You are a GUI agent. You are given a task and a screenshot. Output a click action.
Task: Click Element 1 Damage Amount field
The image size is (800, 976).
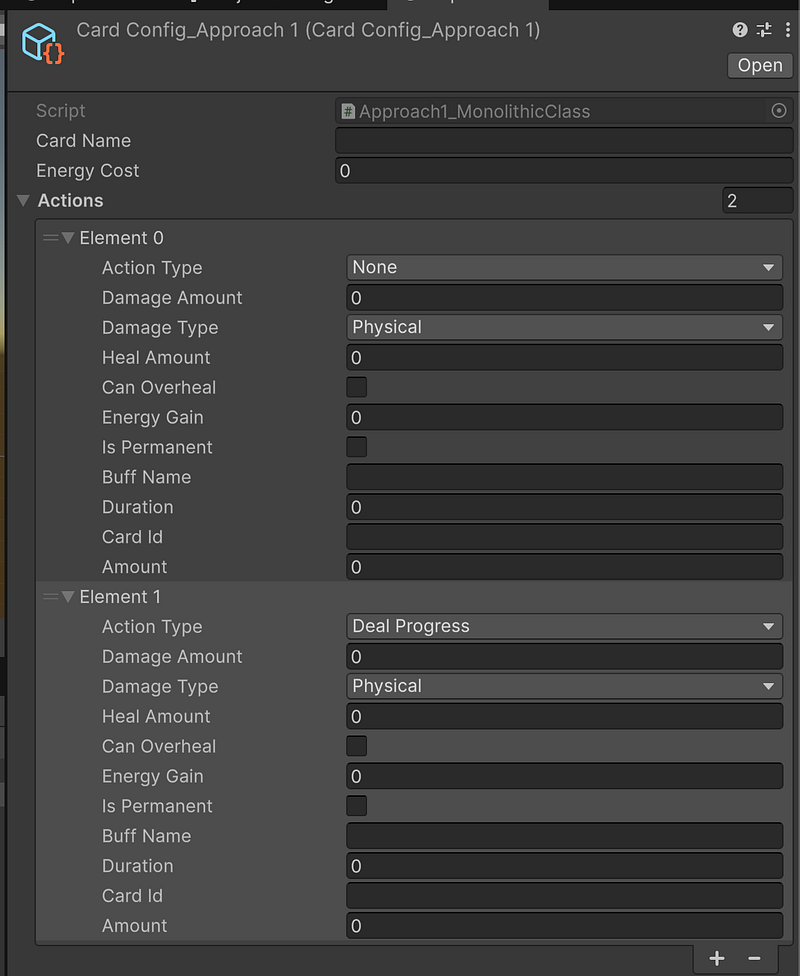pos(564,656)
